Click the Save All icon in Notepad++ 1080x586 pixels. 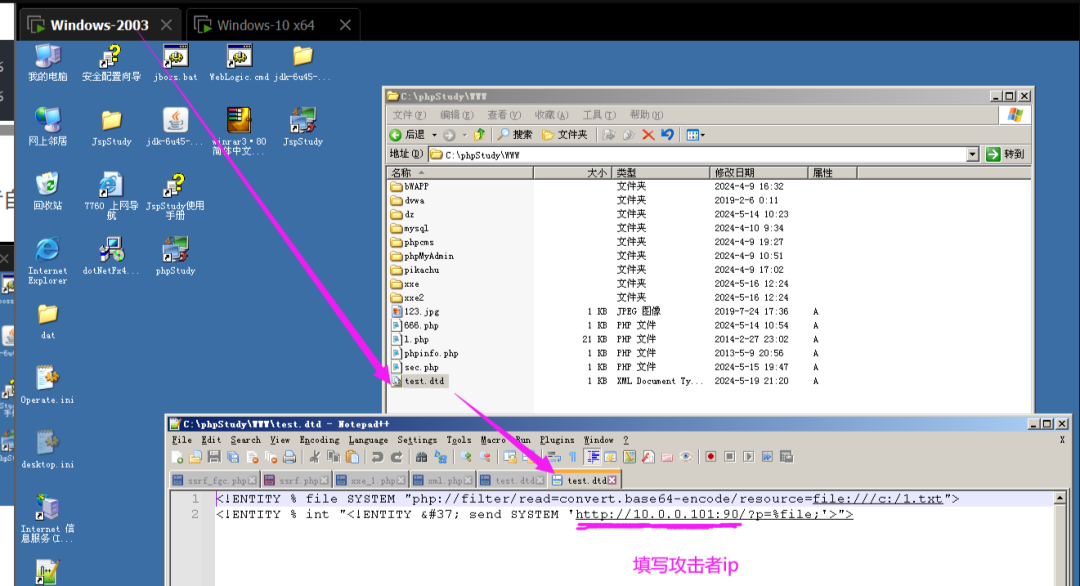coord(233,457)
